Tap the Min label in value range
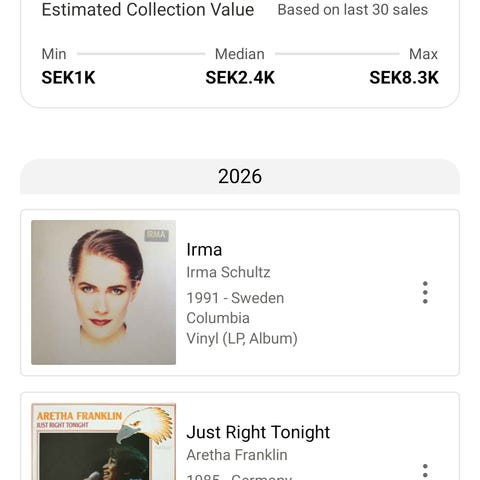The image size is (480, 480). pos(54,54)
